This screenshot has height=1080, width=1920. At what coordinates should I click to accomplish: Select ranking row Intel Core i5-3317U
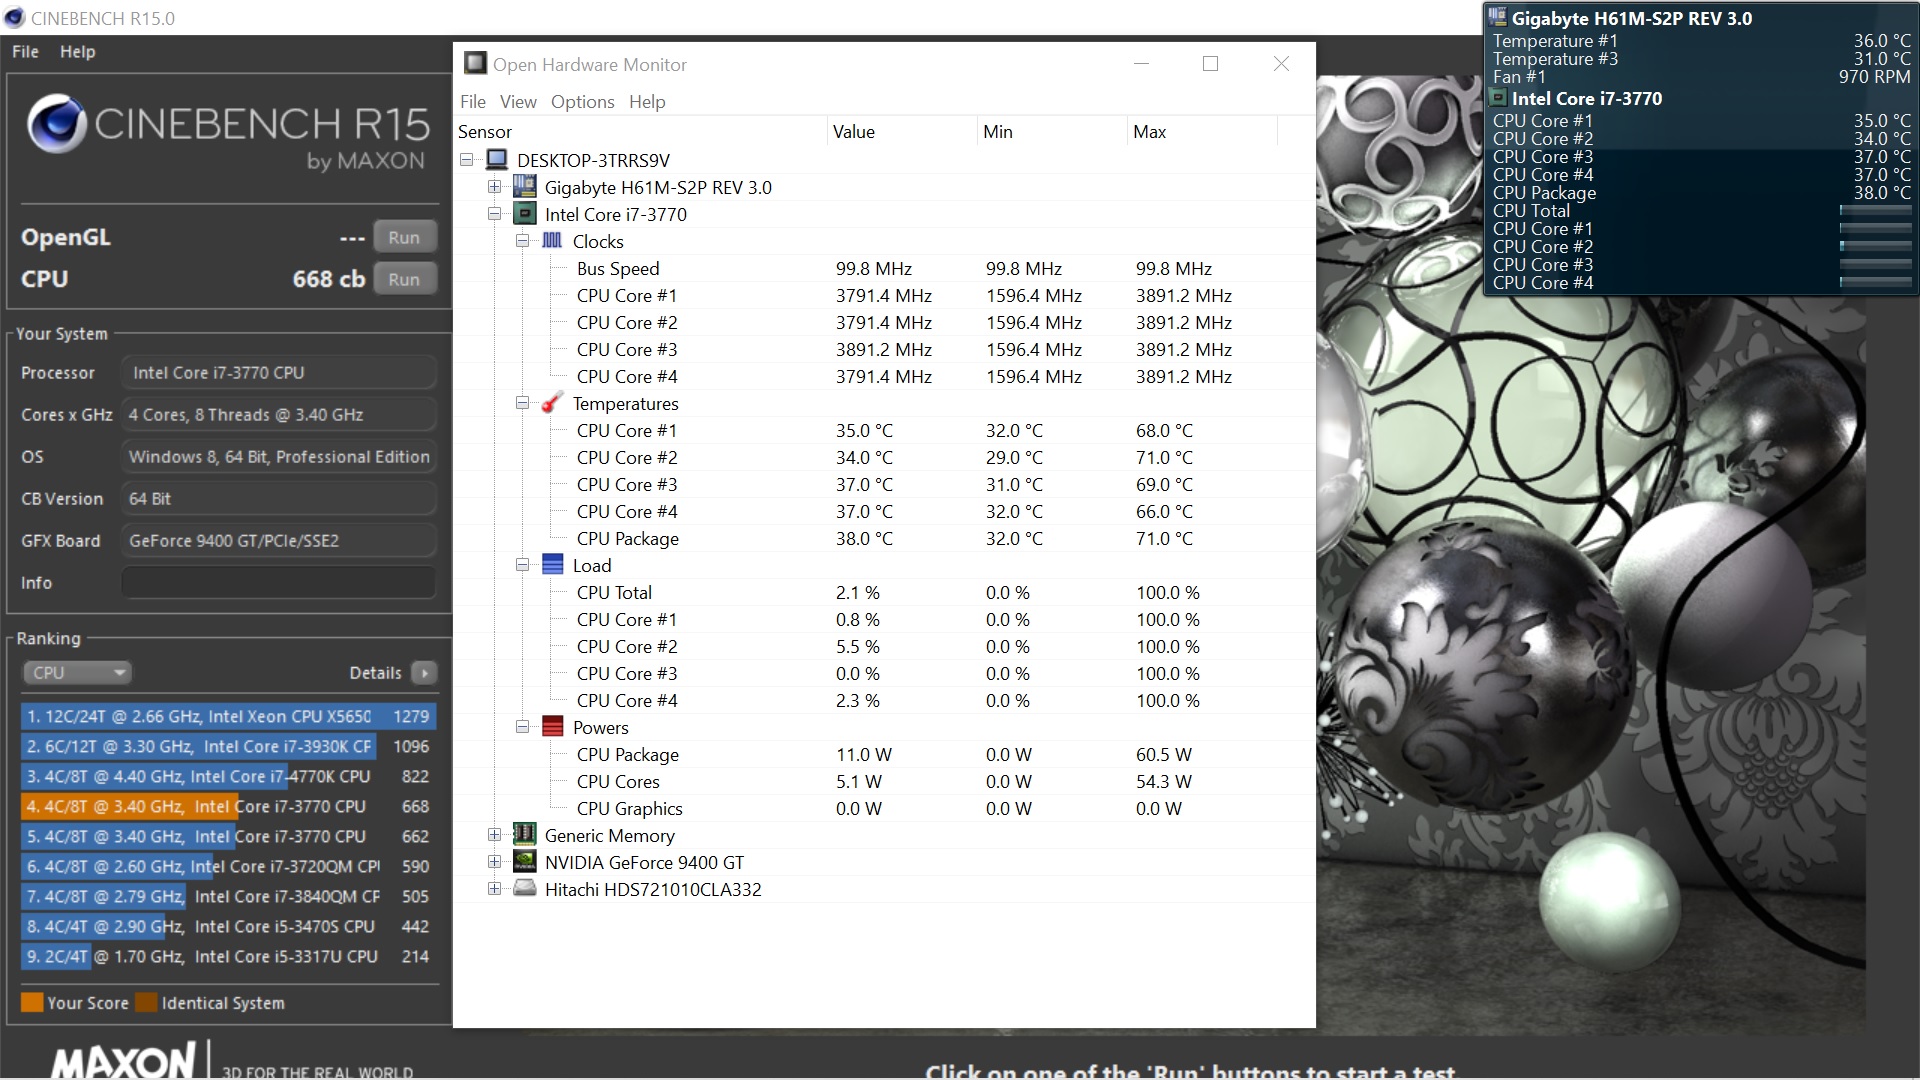(228, 957)
